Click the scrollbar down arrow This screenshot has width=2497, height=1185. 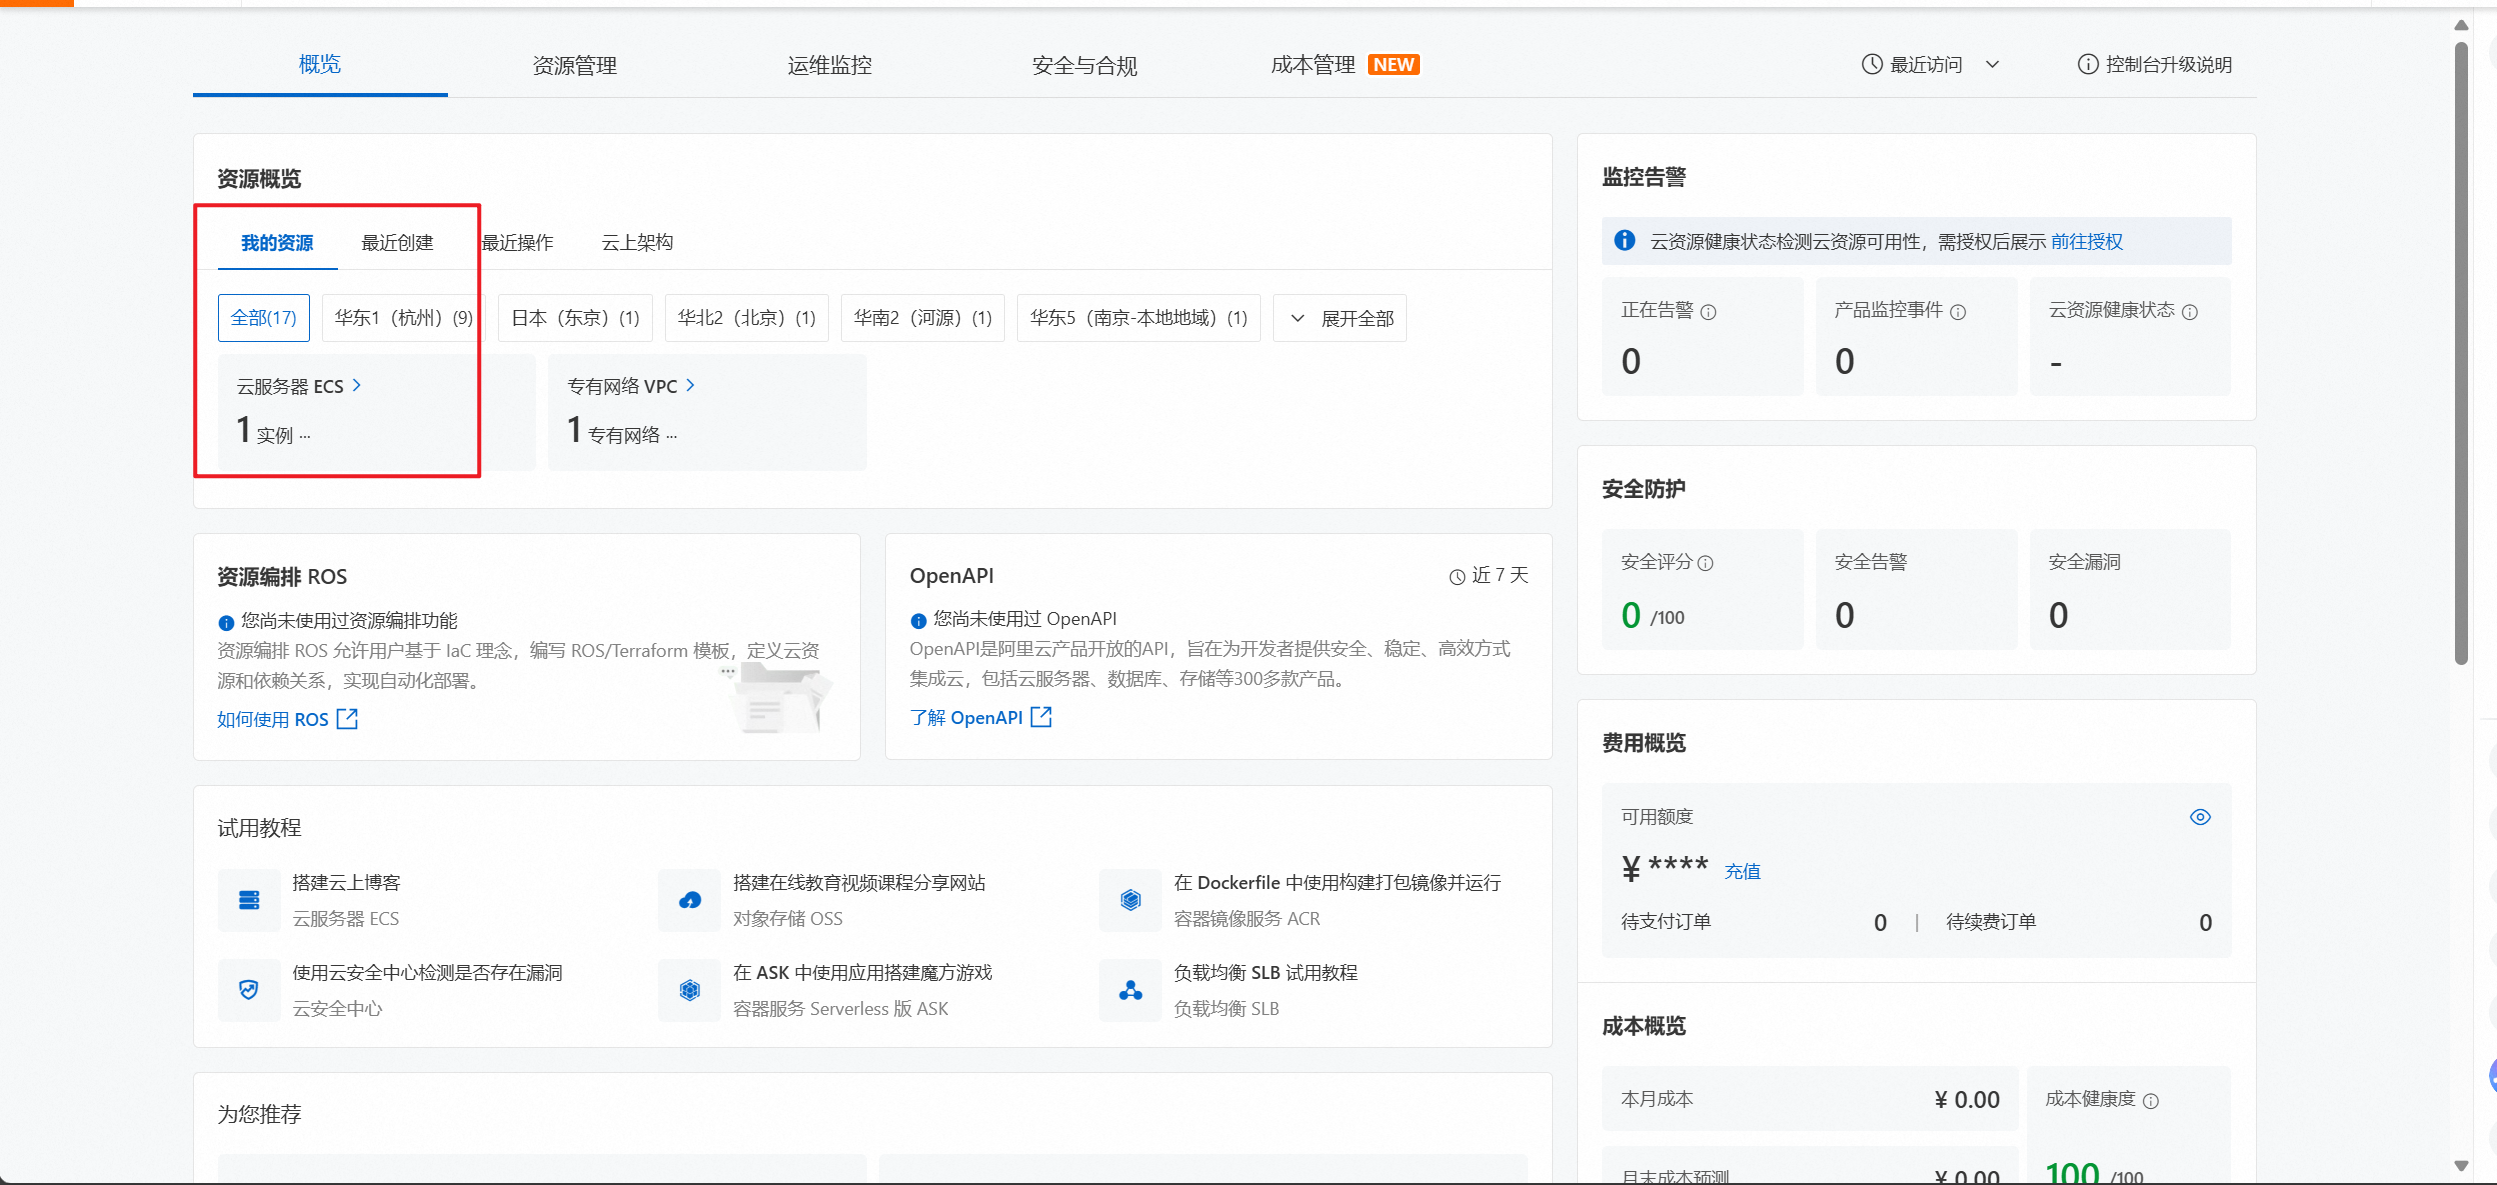(x=2461, y=1166)
